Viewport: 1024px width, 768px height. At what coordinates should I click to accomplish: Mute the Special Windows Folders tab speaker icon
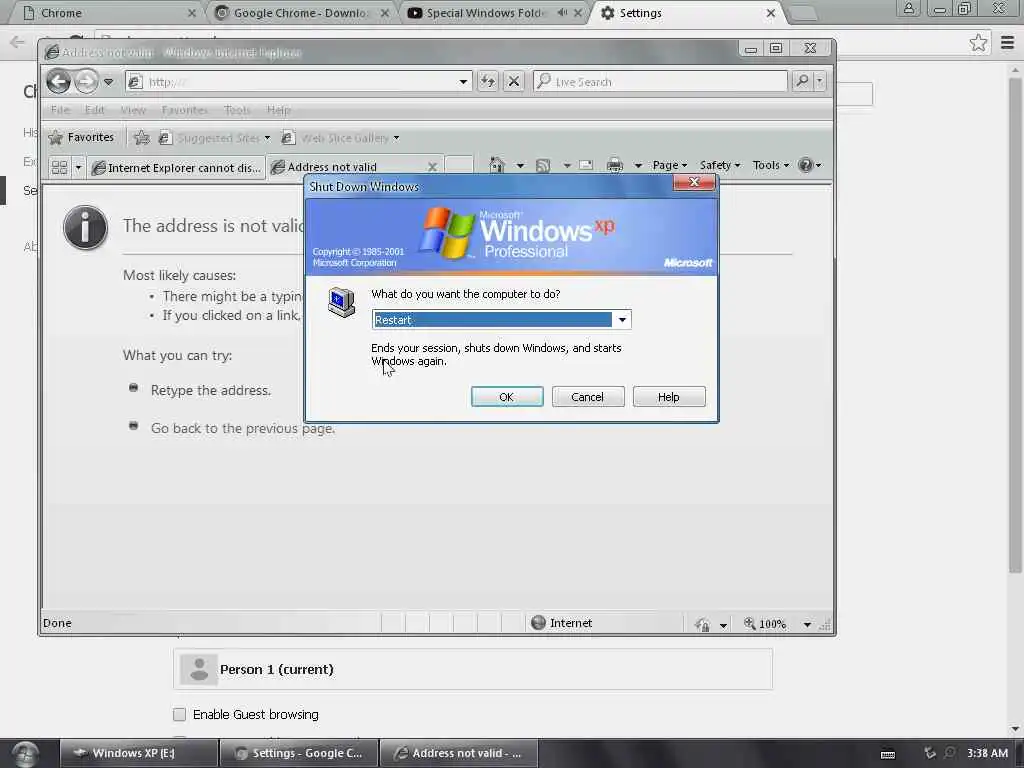[562, 12]
